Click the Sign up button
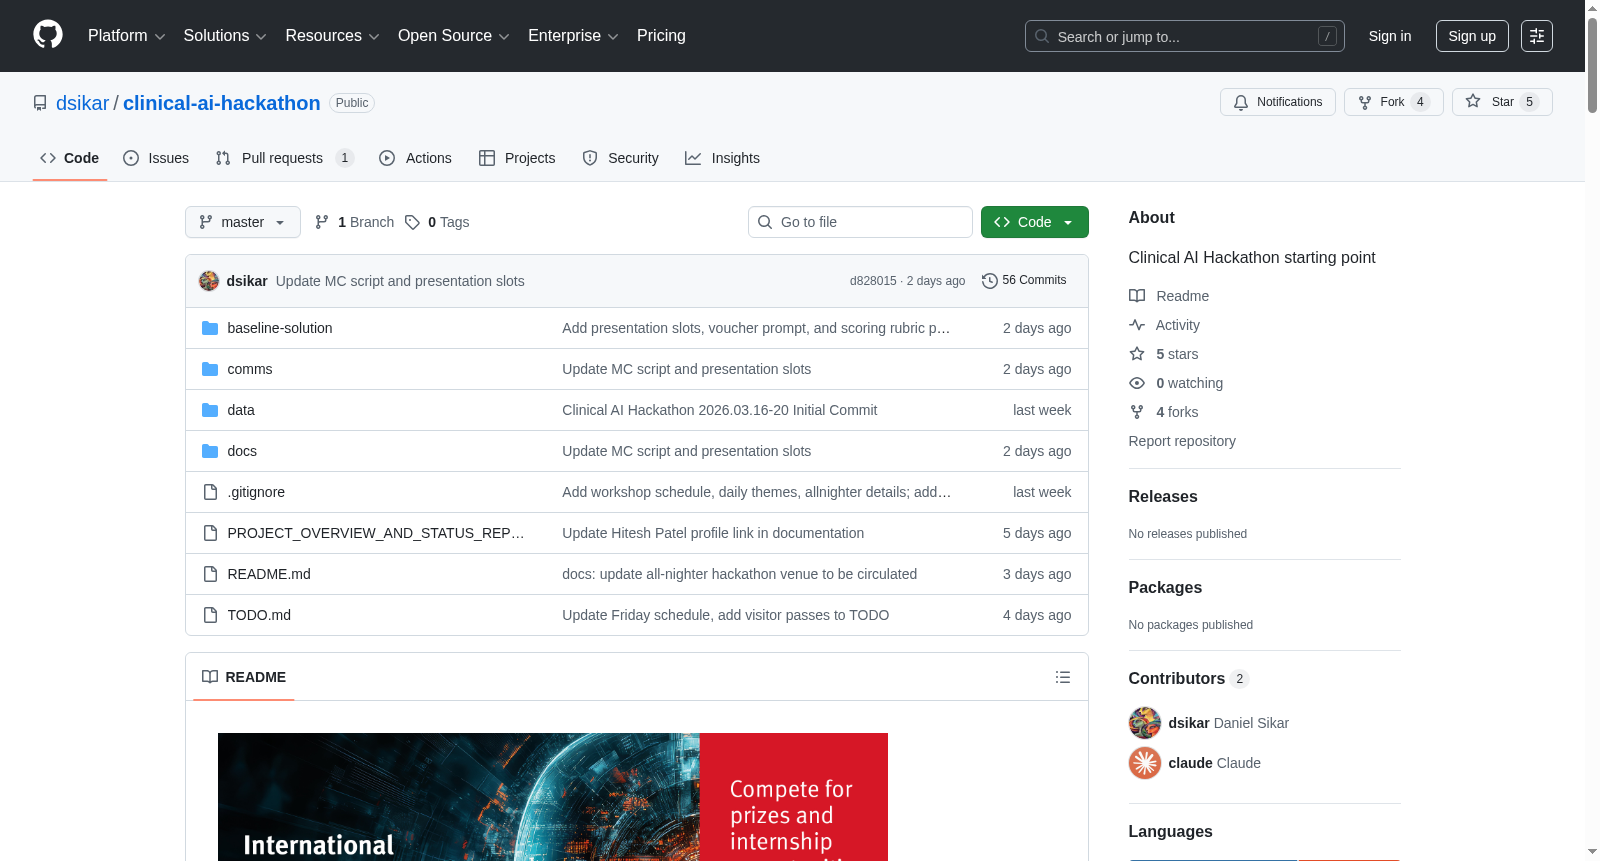This screenshot has width=1600, height=861. pos(1472,36)
